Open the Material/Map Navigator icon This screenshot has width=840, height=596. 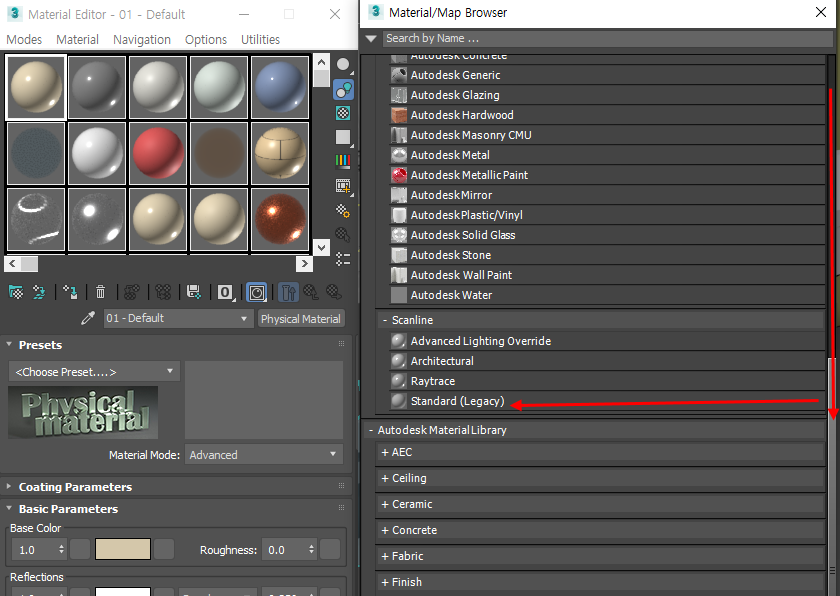click(x=343, y=259)
